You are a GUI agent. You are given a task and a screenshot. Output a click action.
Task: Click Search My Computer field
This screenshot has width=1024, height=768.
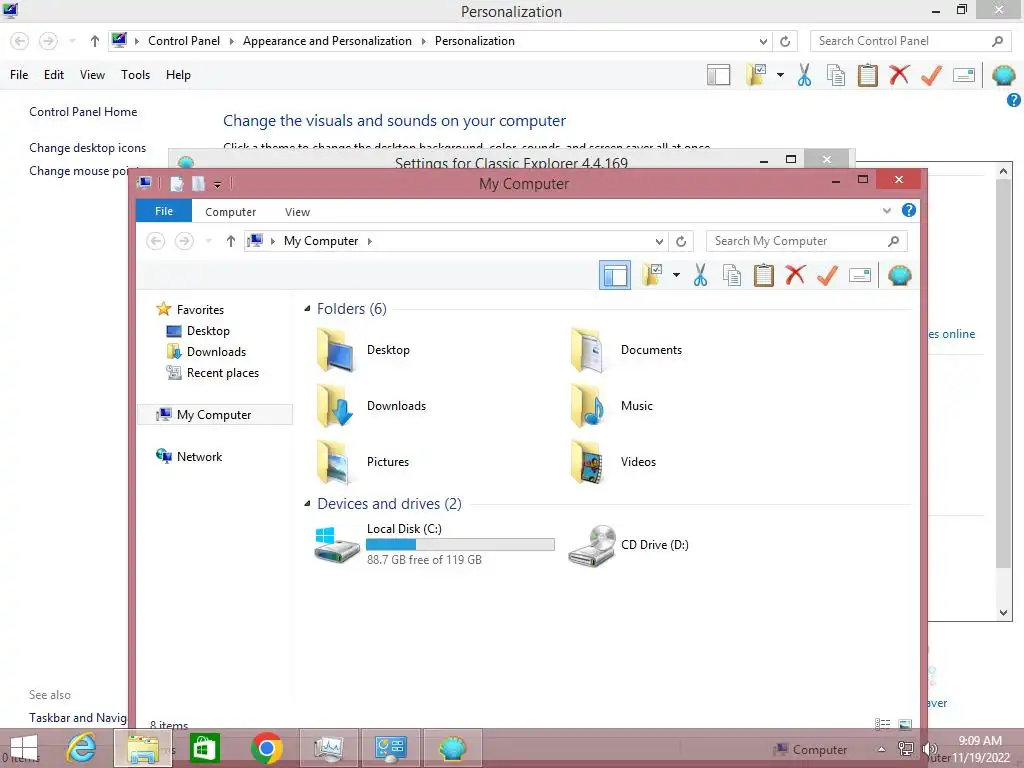(806, 241)
